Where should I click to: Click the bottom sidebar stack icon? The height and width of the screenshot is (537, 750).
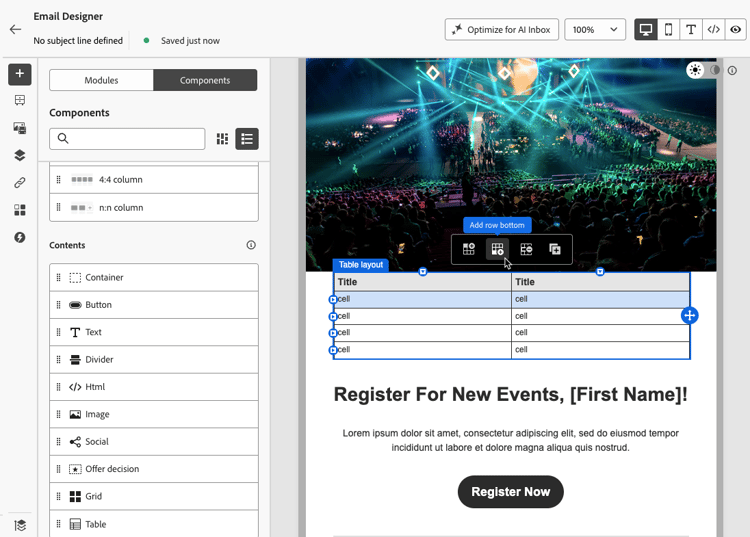[20, 526]
